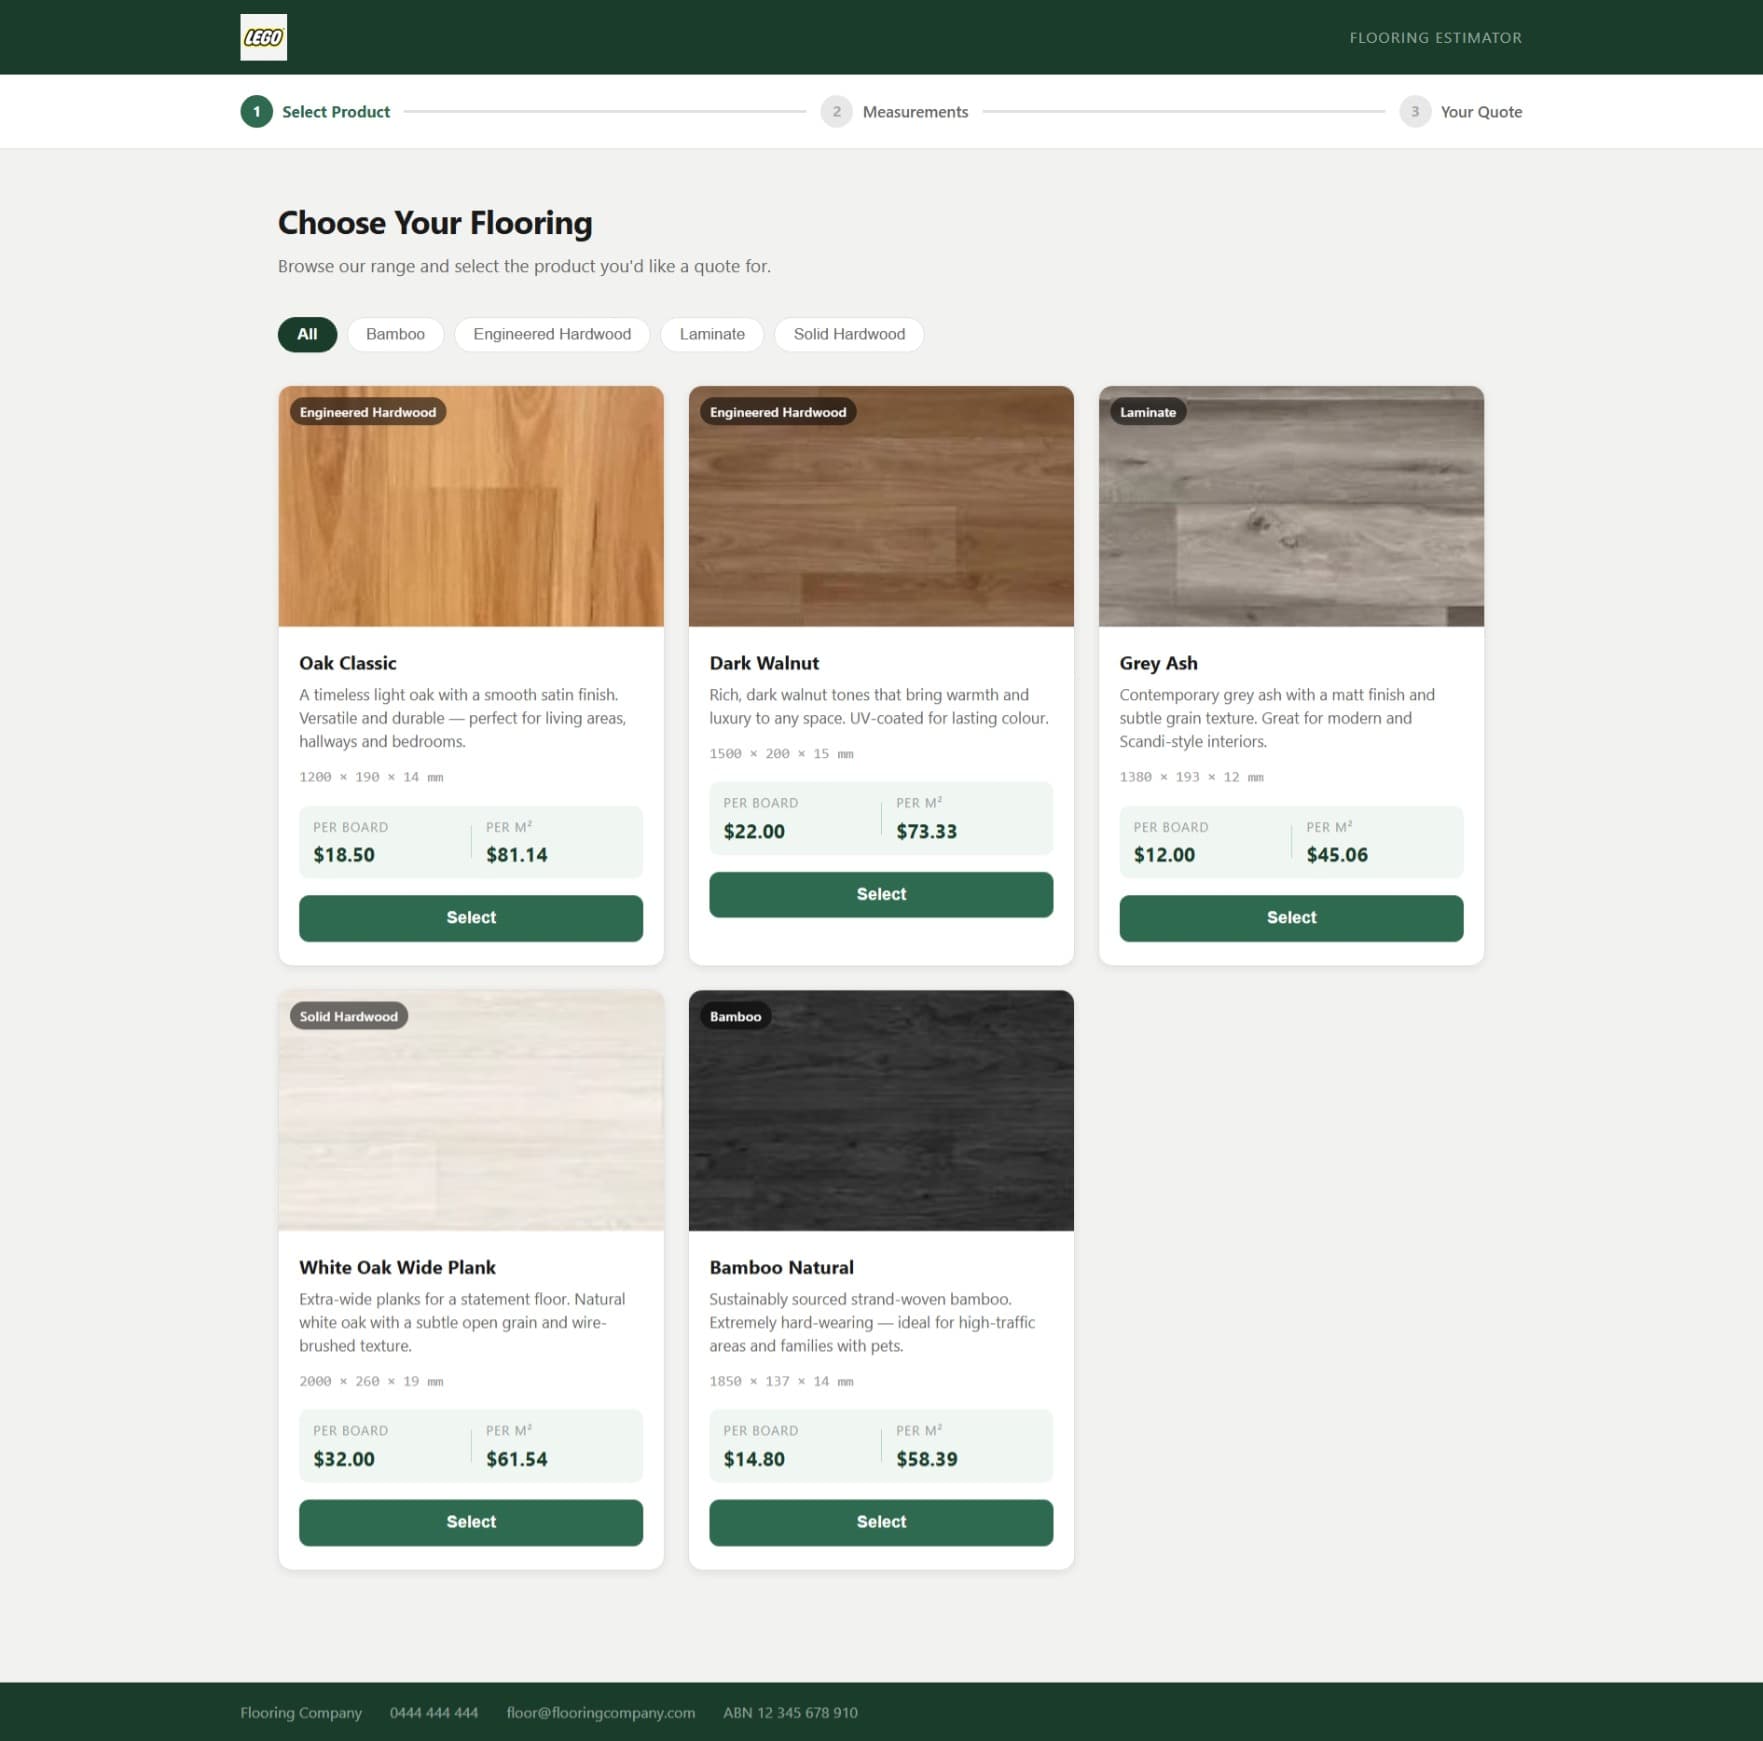Screen dimensions: 1763x1741
Task: Click the step 3 Your Quote circle
Action: [1415, 111]
